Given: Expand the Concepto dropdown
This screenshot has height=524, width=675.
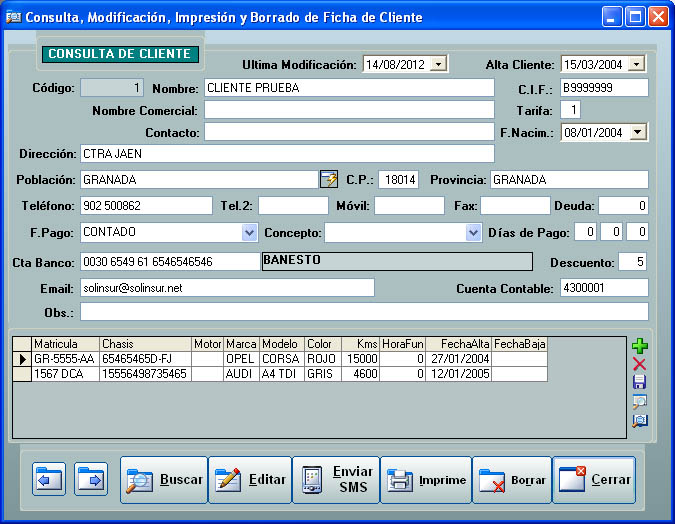Looking at the screenshot, I should click(x=474, y=233).
